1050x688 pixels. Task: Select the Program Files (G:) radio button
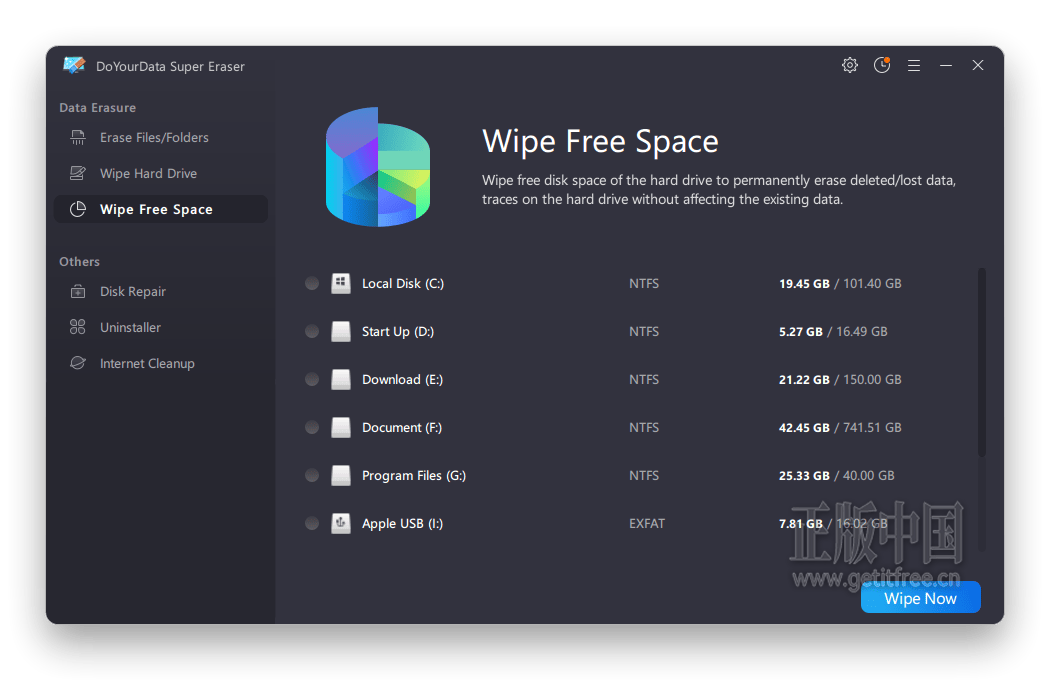tap(312, 476)
